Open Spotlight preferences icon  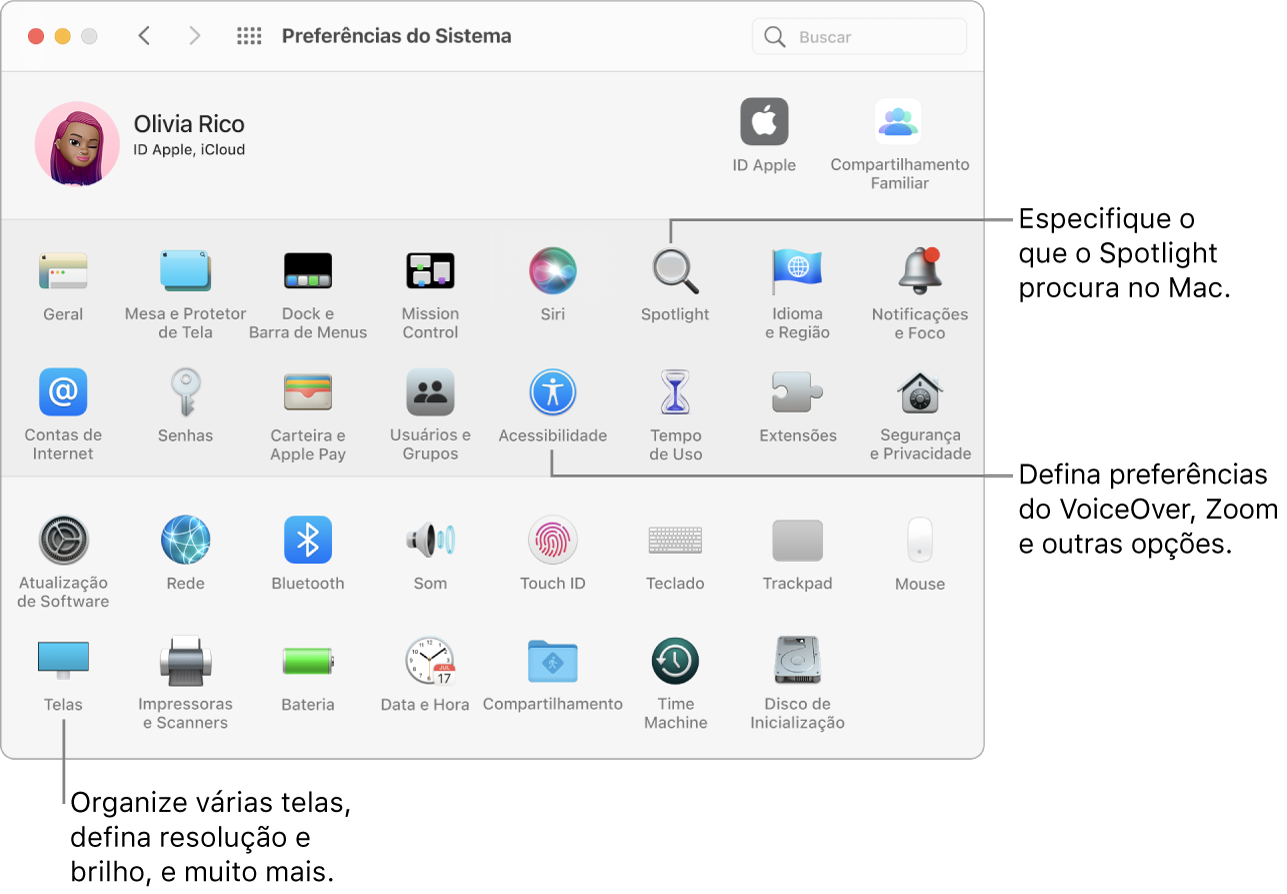pyautogui.click(x=675, y=271)
